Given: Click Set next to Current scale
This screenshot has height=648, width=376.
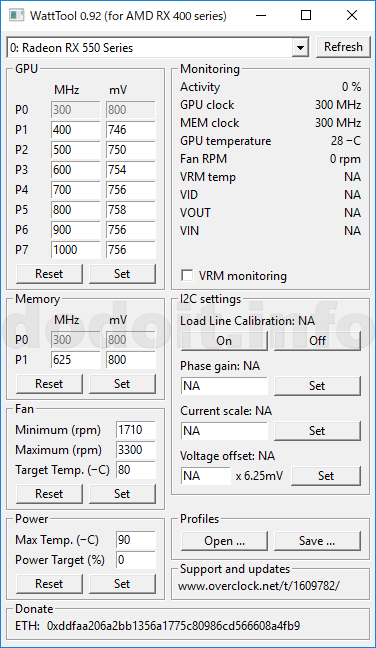Looking at the screenshot, I should (317, 431).
